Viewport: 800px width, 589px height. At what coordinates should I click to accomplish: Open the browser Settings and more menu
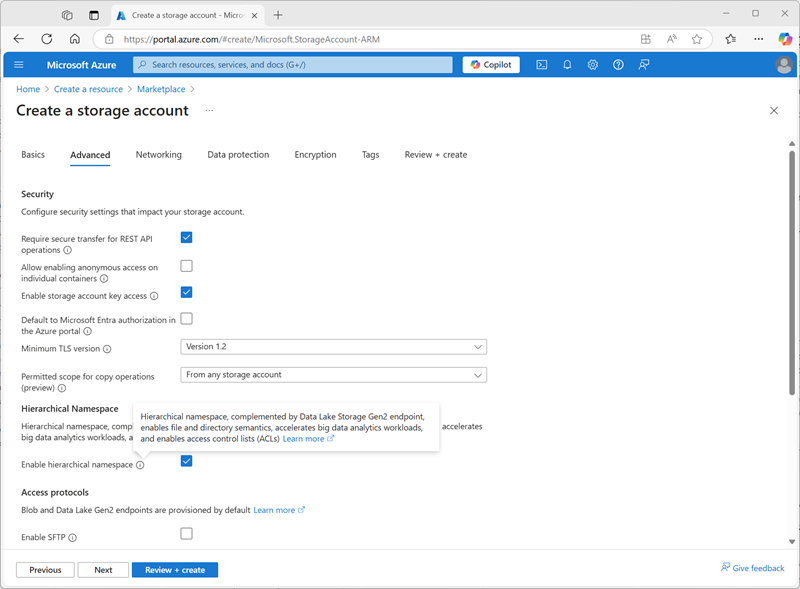coord(759,39)
